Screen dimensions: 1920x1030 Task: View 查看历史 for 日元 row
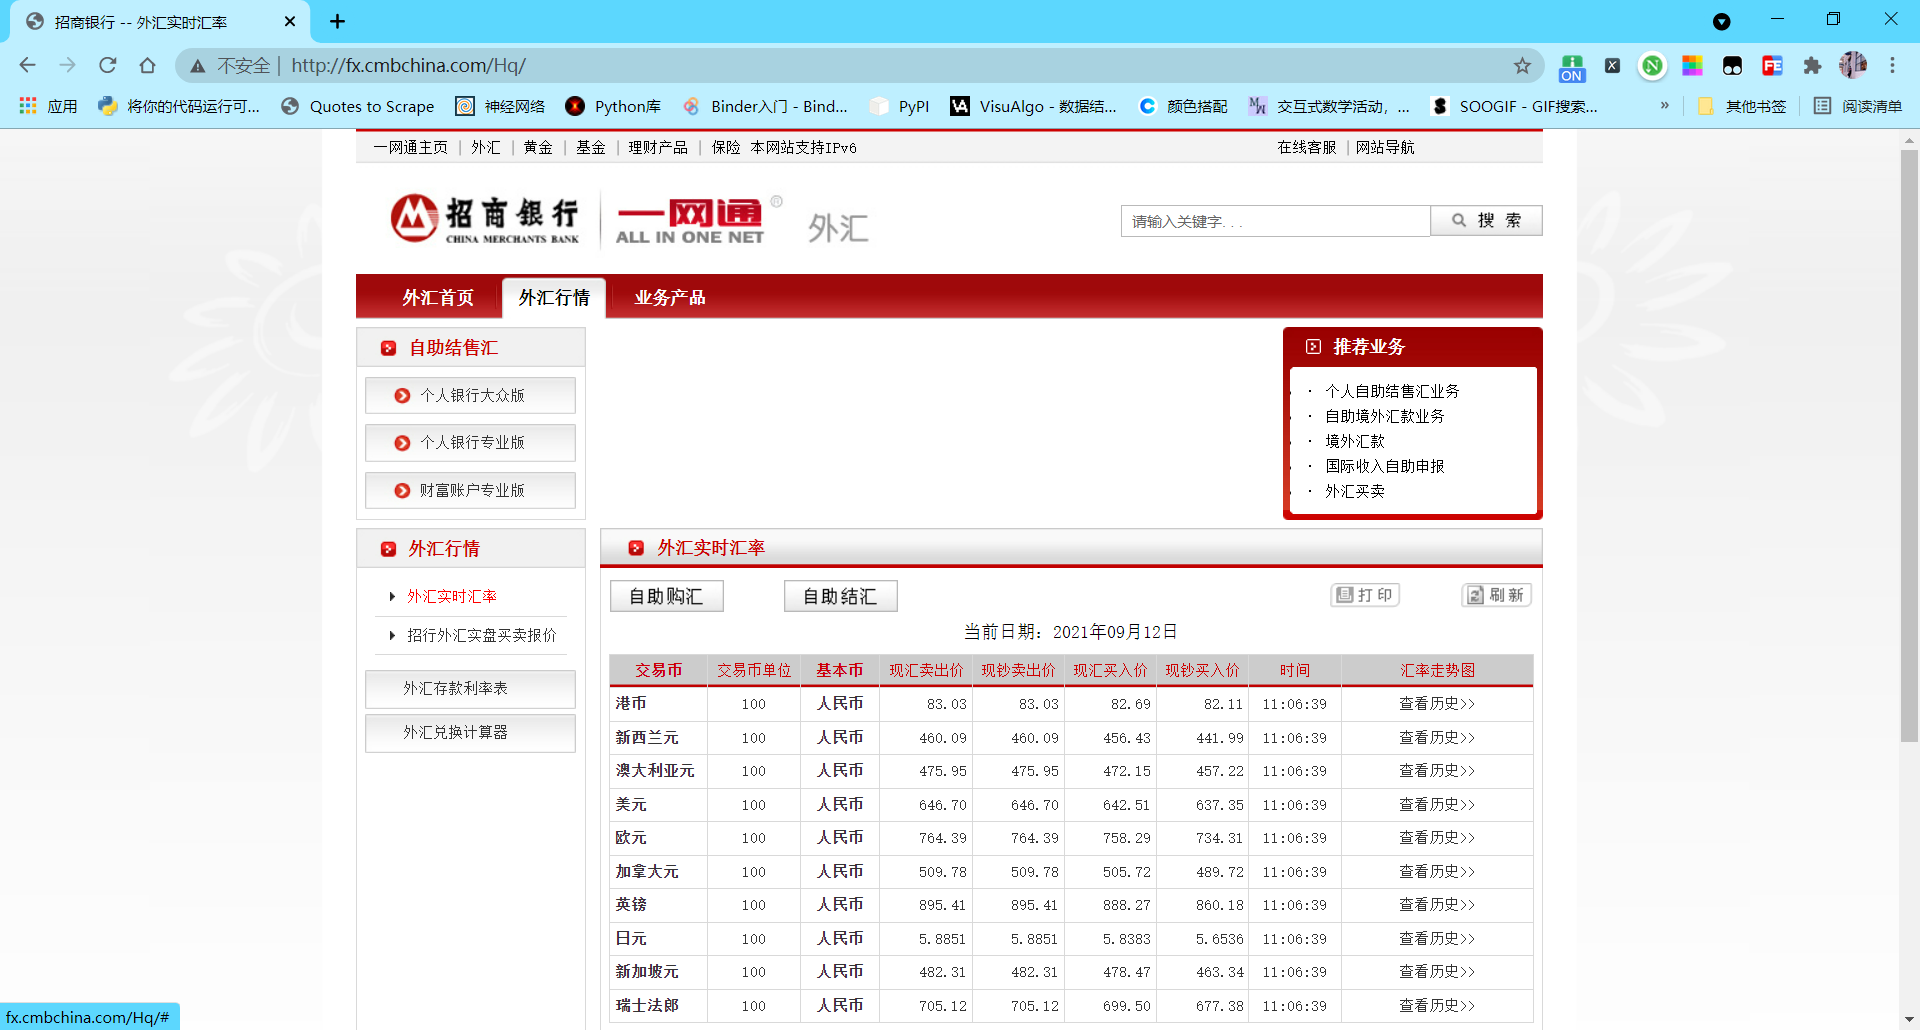pyautogui.click(x=1437, y=939)
